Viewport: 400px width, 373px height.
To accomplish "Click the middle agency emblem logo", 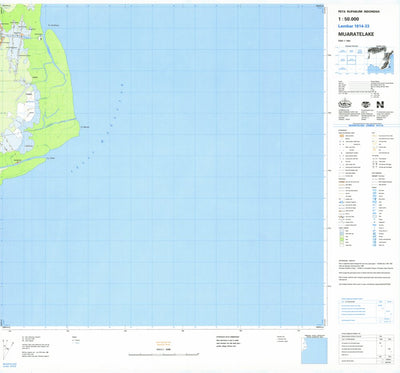I will [x=366, y=105].
